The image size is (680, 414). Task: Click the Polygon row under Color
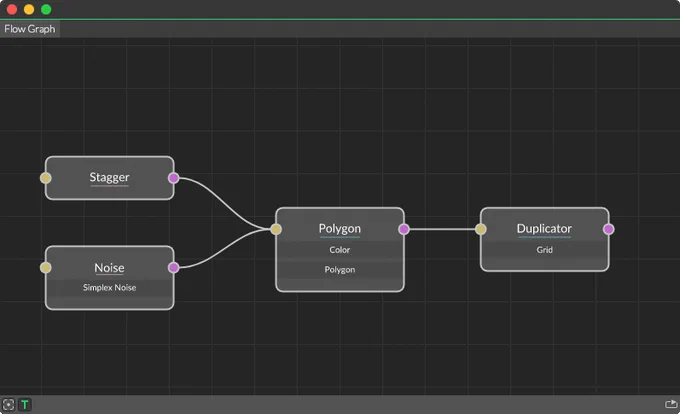pos(340,270)
